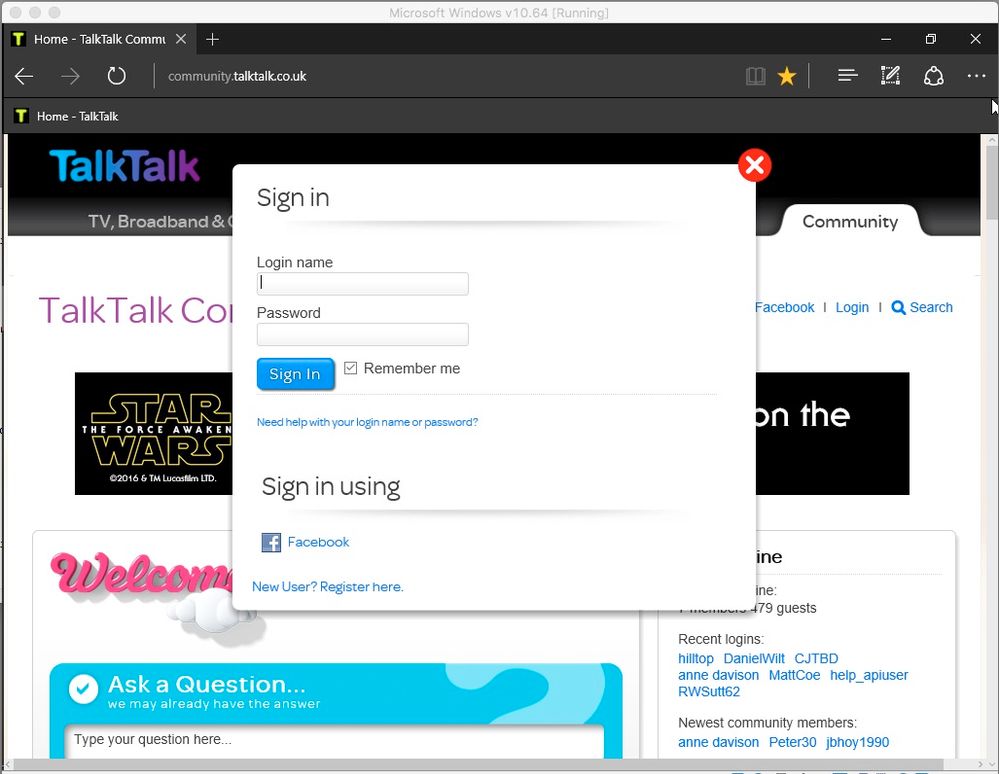Open Peter30 user profile link
The width and height of the screenshot is (999, 774).
[793, 742]
